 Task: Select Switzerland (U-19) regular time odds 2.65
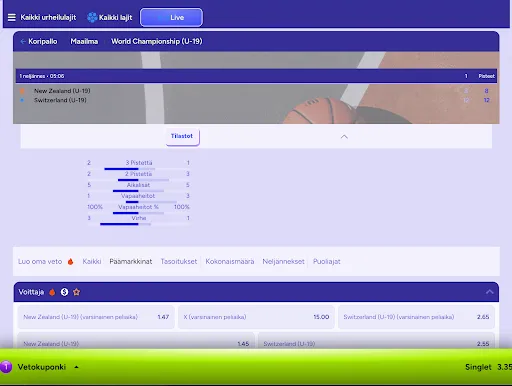coord(416,317)
